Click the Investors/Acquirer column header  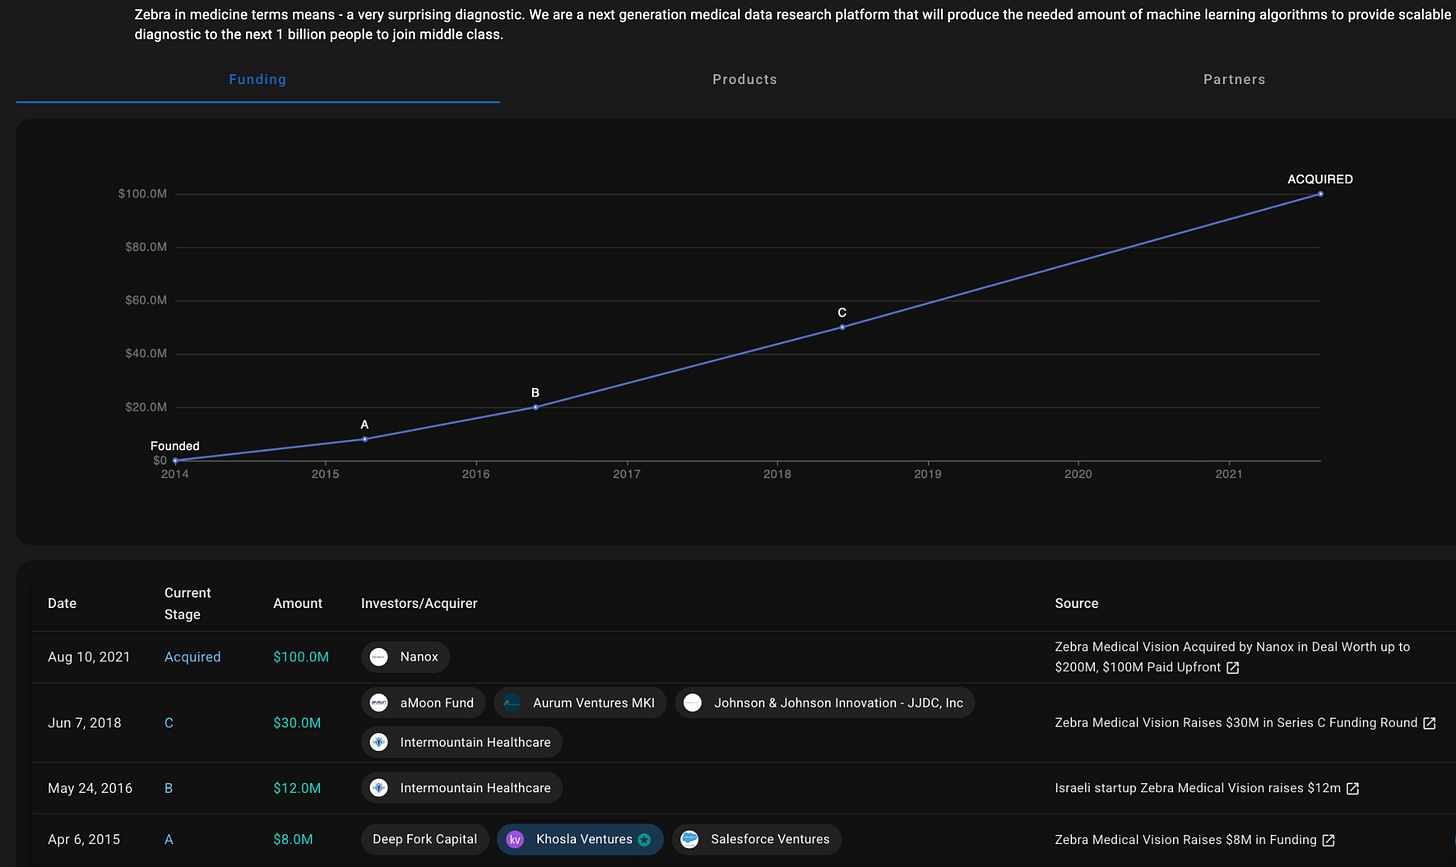coord(419,604)
